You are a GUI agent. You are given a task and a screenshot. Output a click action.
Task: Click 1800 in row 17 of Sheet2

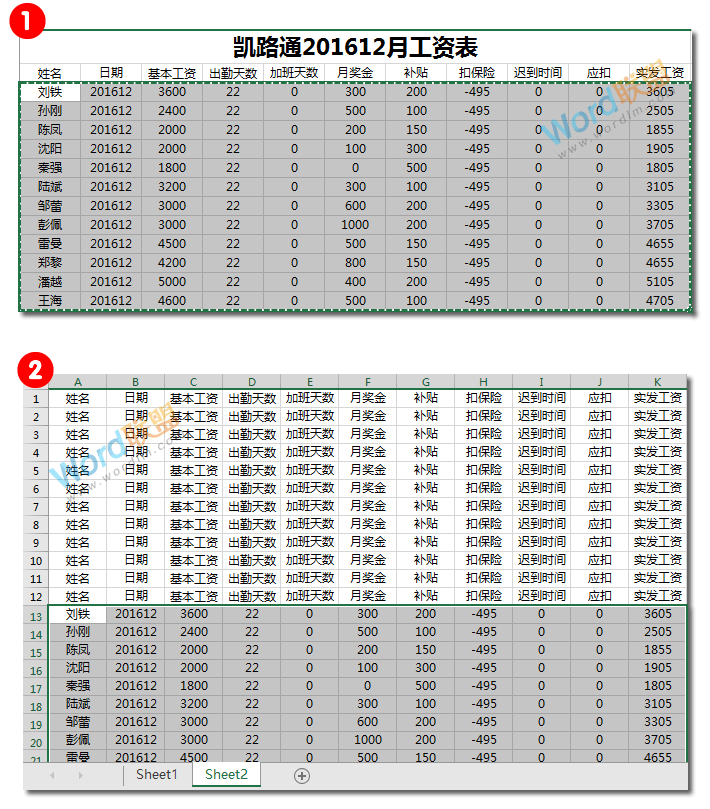click(x=193, y=686)
